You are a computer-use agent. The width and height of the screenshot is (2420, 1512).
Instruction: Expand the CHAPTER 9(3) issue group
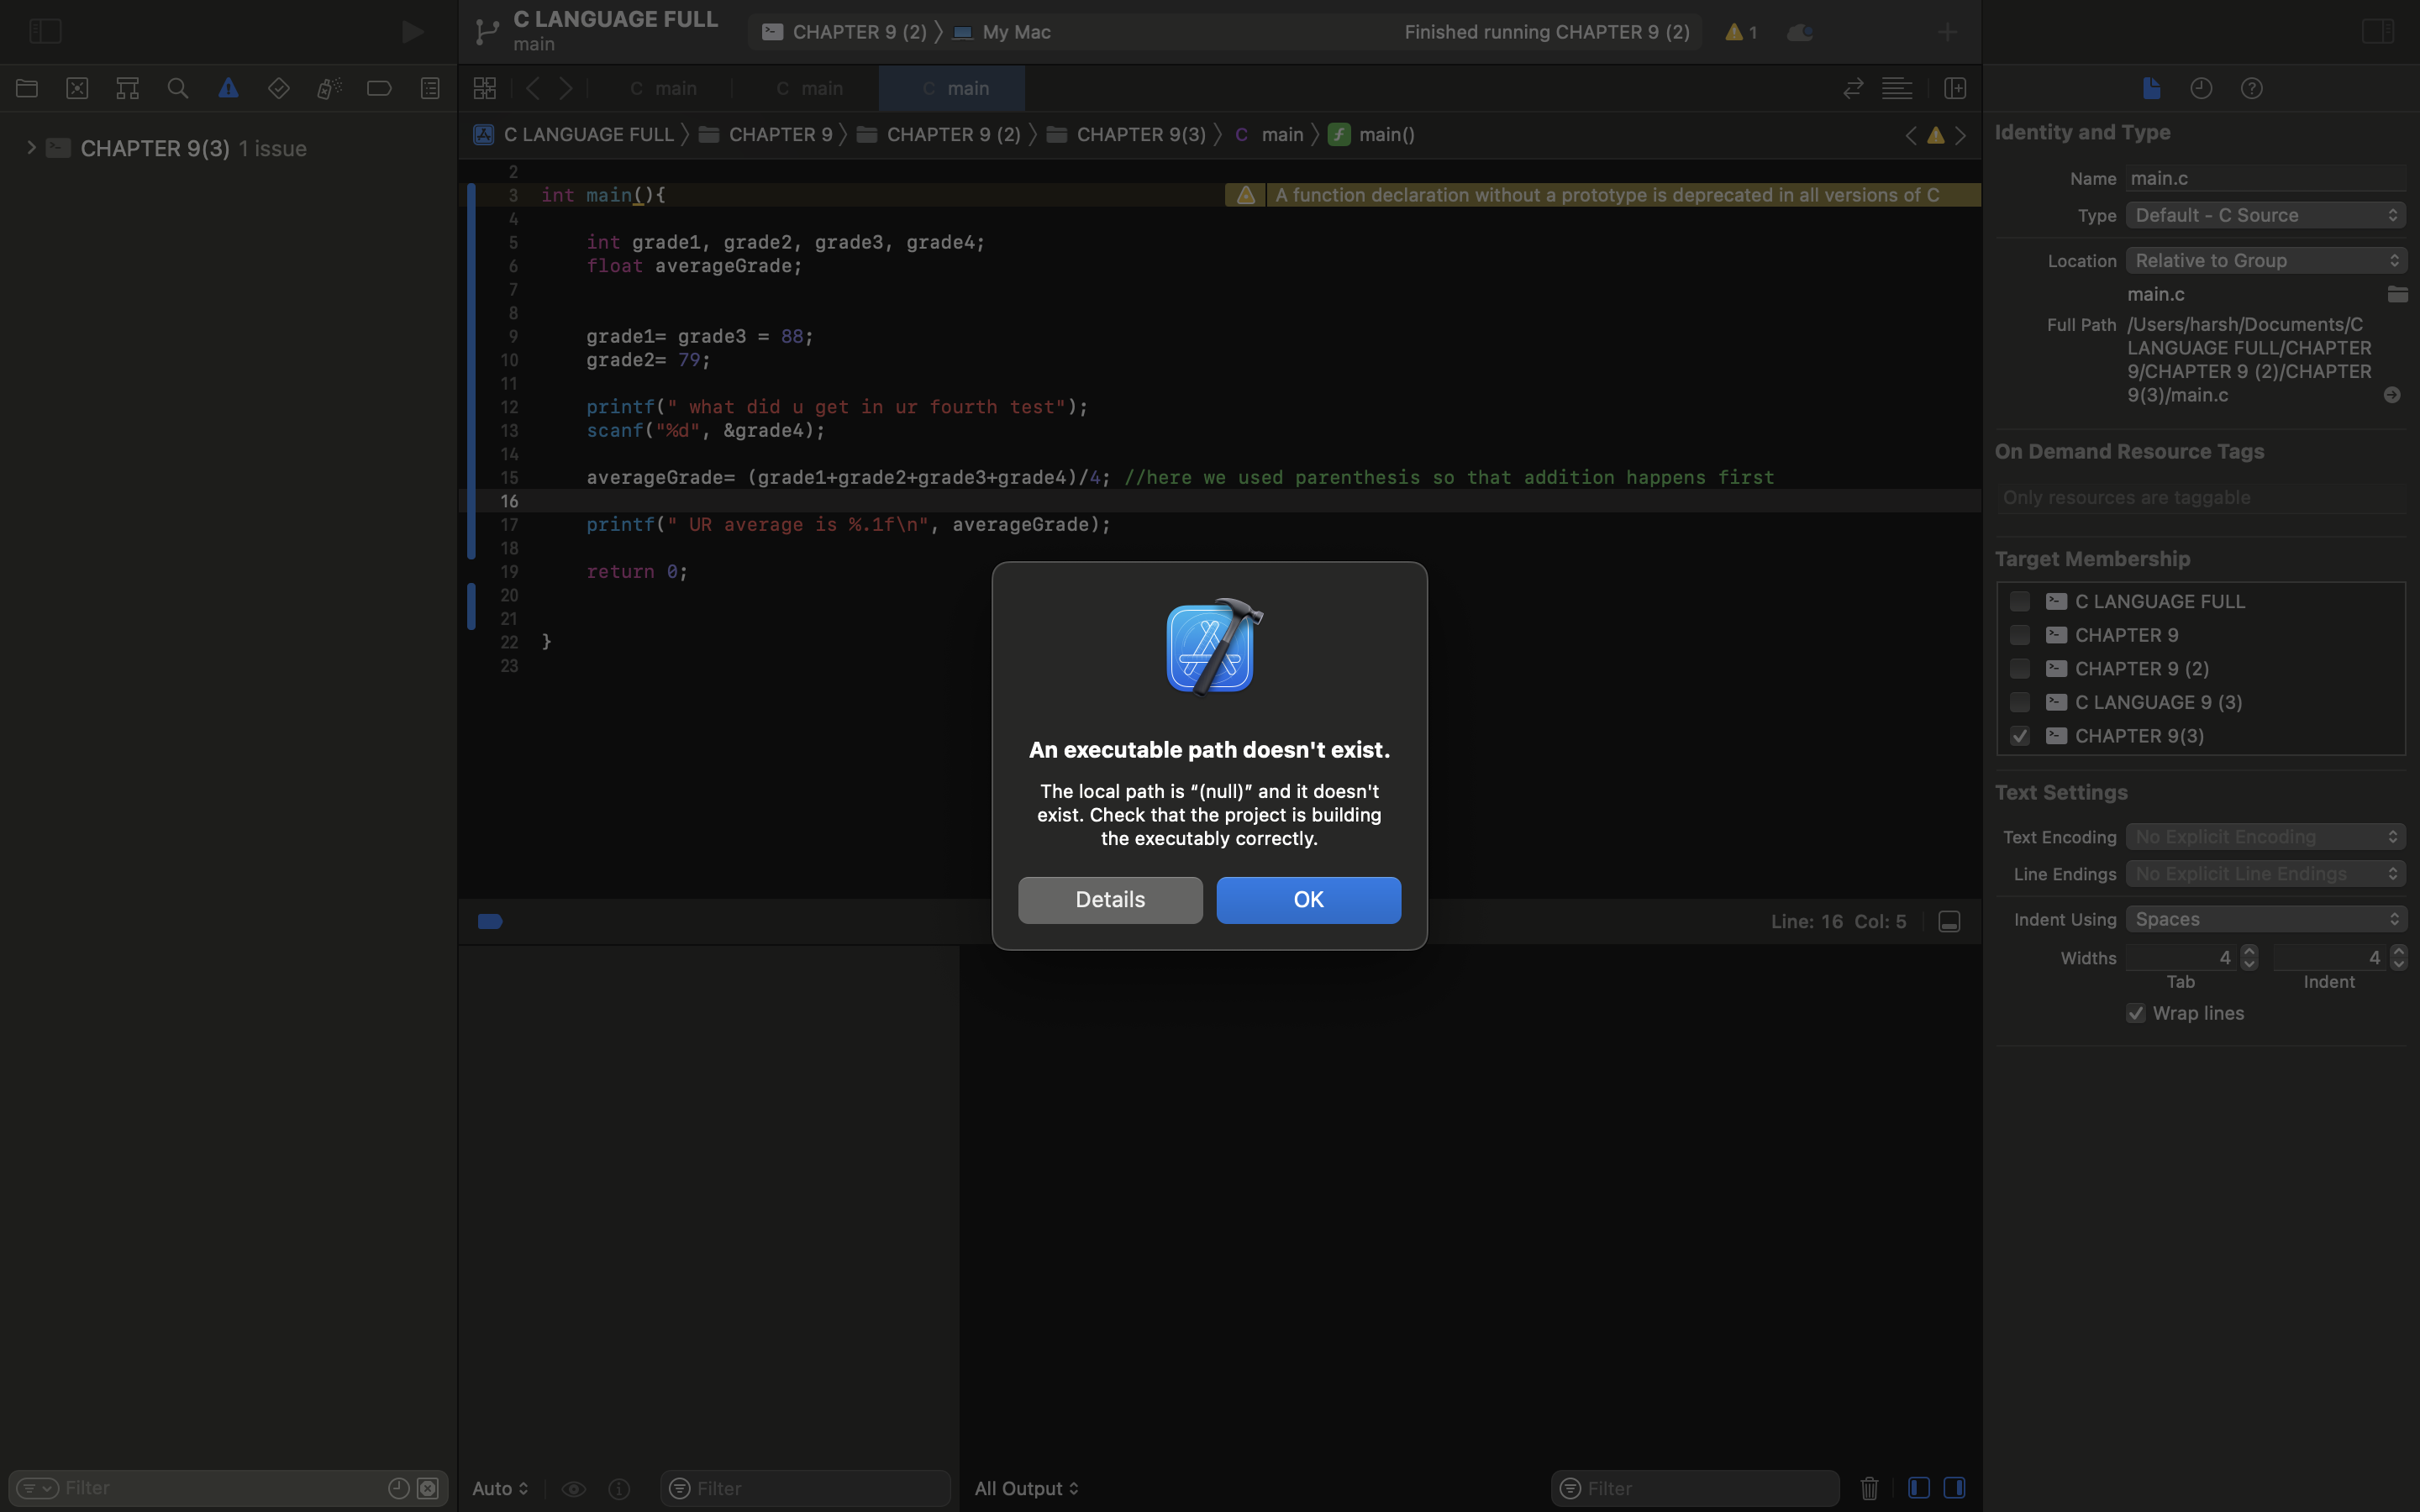click(31, 148)
